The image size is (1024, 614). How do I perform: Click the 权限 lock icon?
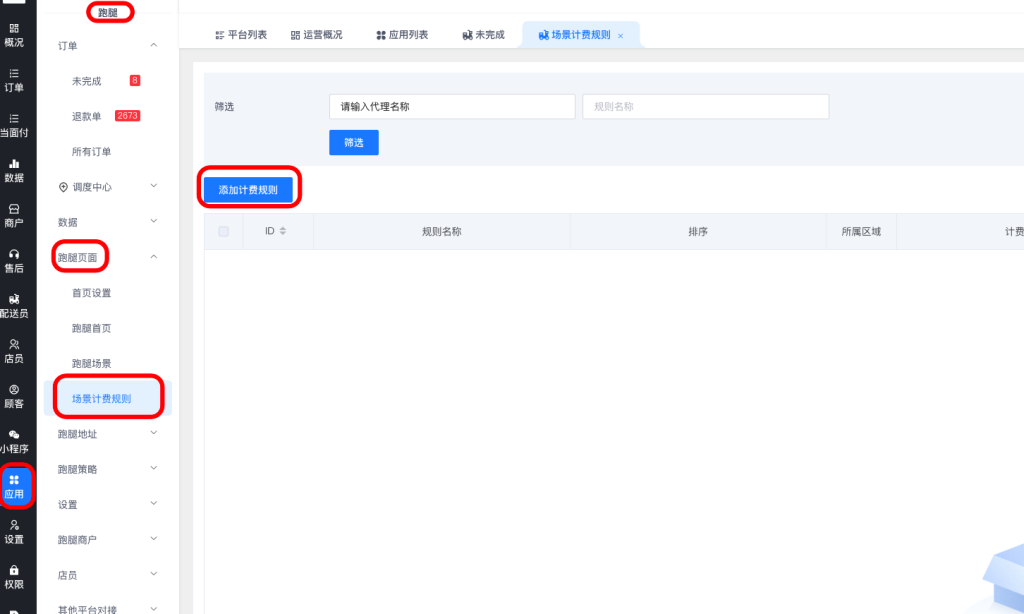[x=14, y=576]
